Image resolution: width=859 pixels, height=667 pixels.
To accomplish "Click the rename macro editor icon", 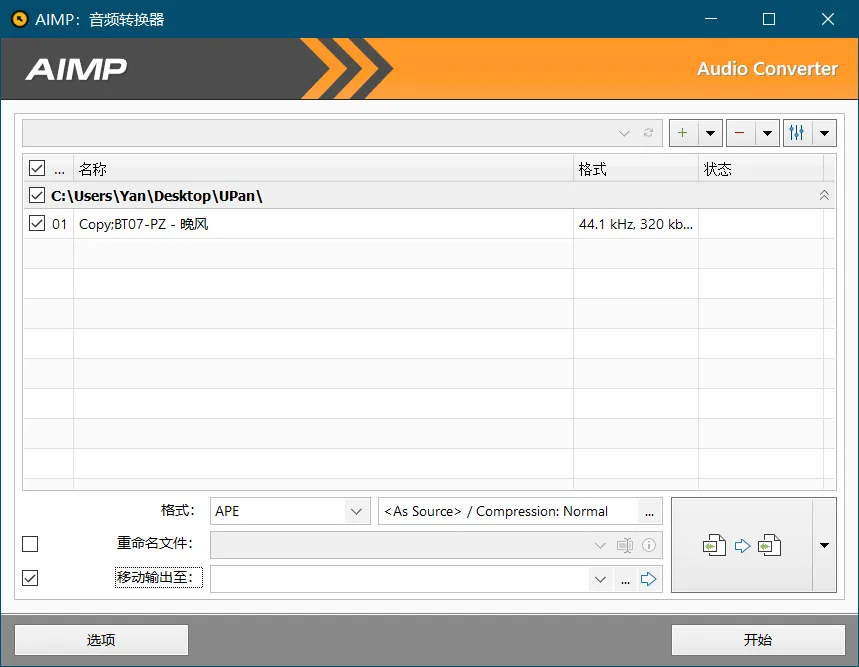I will (x=625, y=545).
